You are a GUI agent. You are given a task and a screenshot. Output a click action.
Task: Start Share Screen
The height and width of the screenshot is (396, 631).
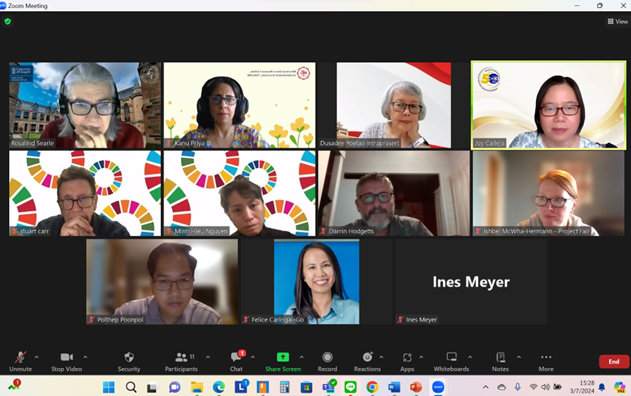[x=283, y=361]
